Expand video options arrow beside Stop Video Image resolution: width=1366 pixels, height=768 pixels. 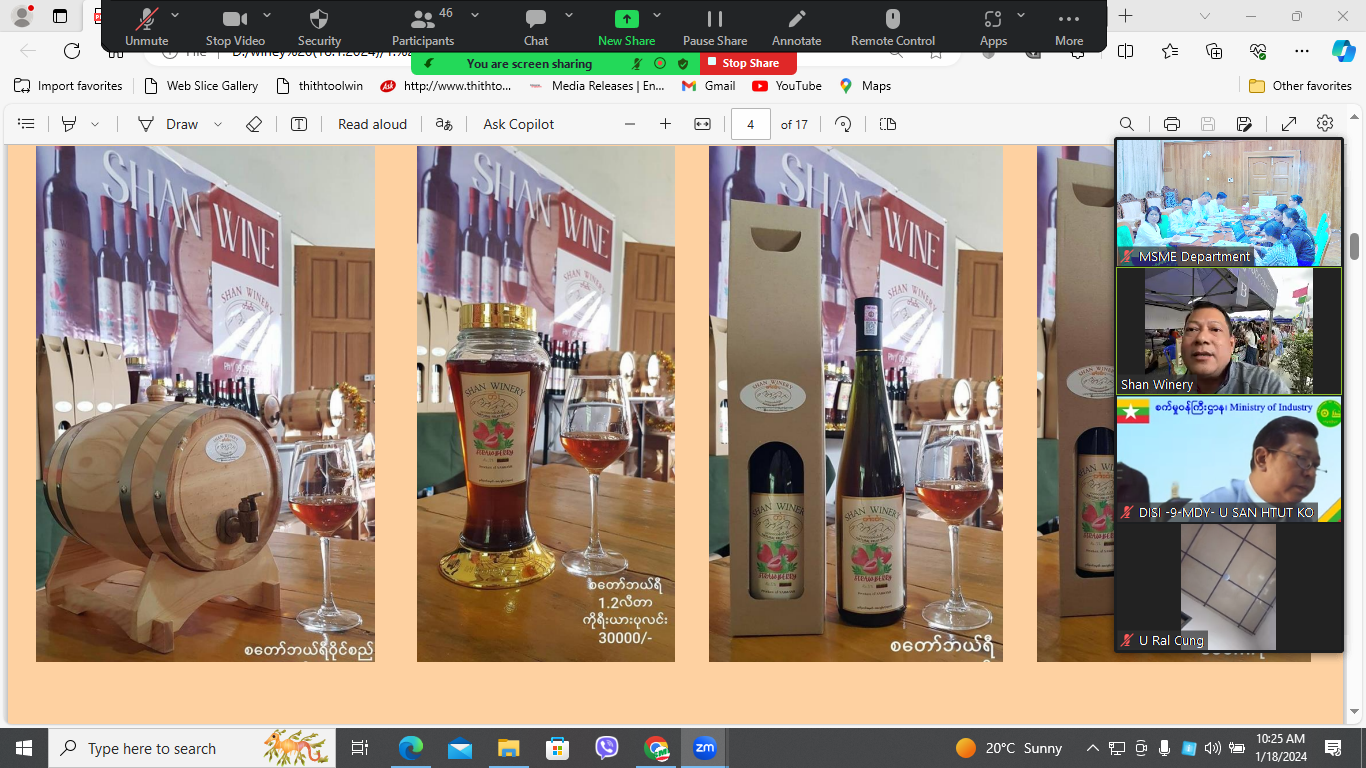point(267,15)
